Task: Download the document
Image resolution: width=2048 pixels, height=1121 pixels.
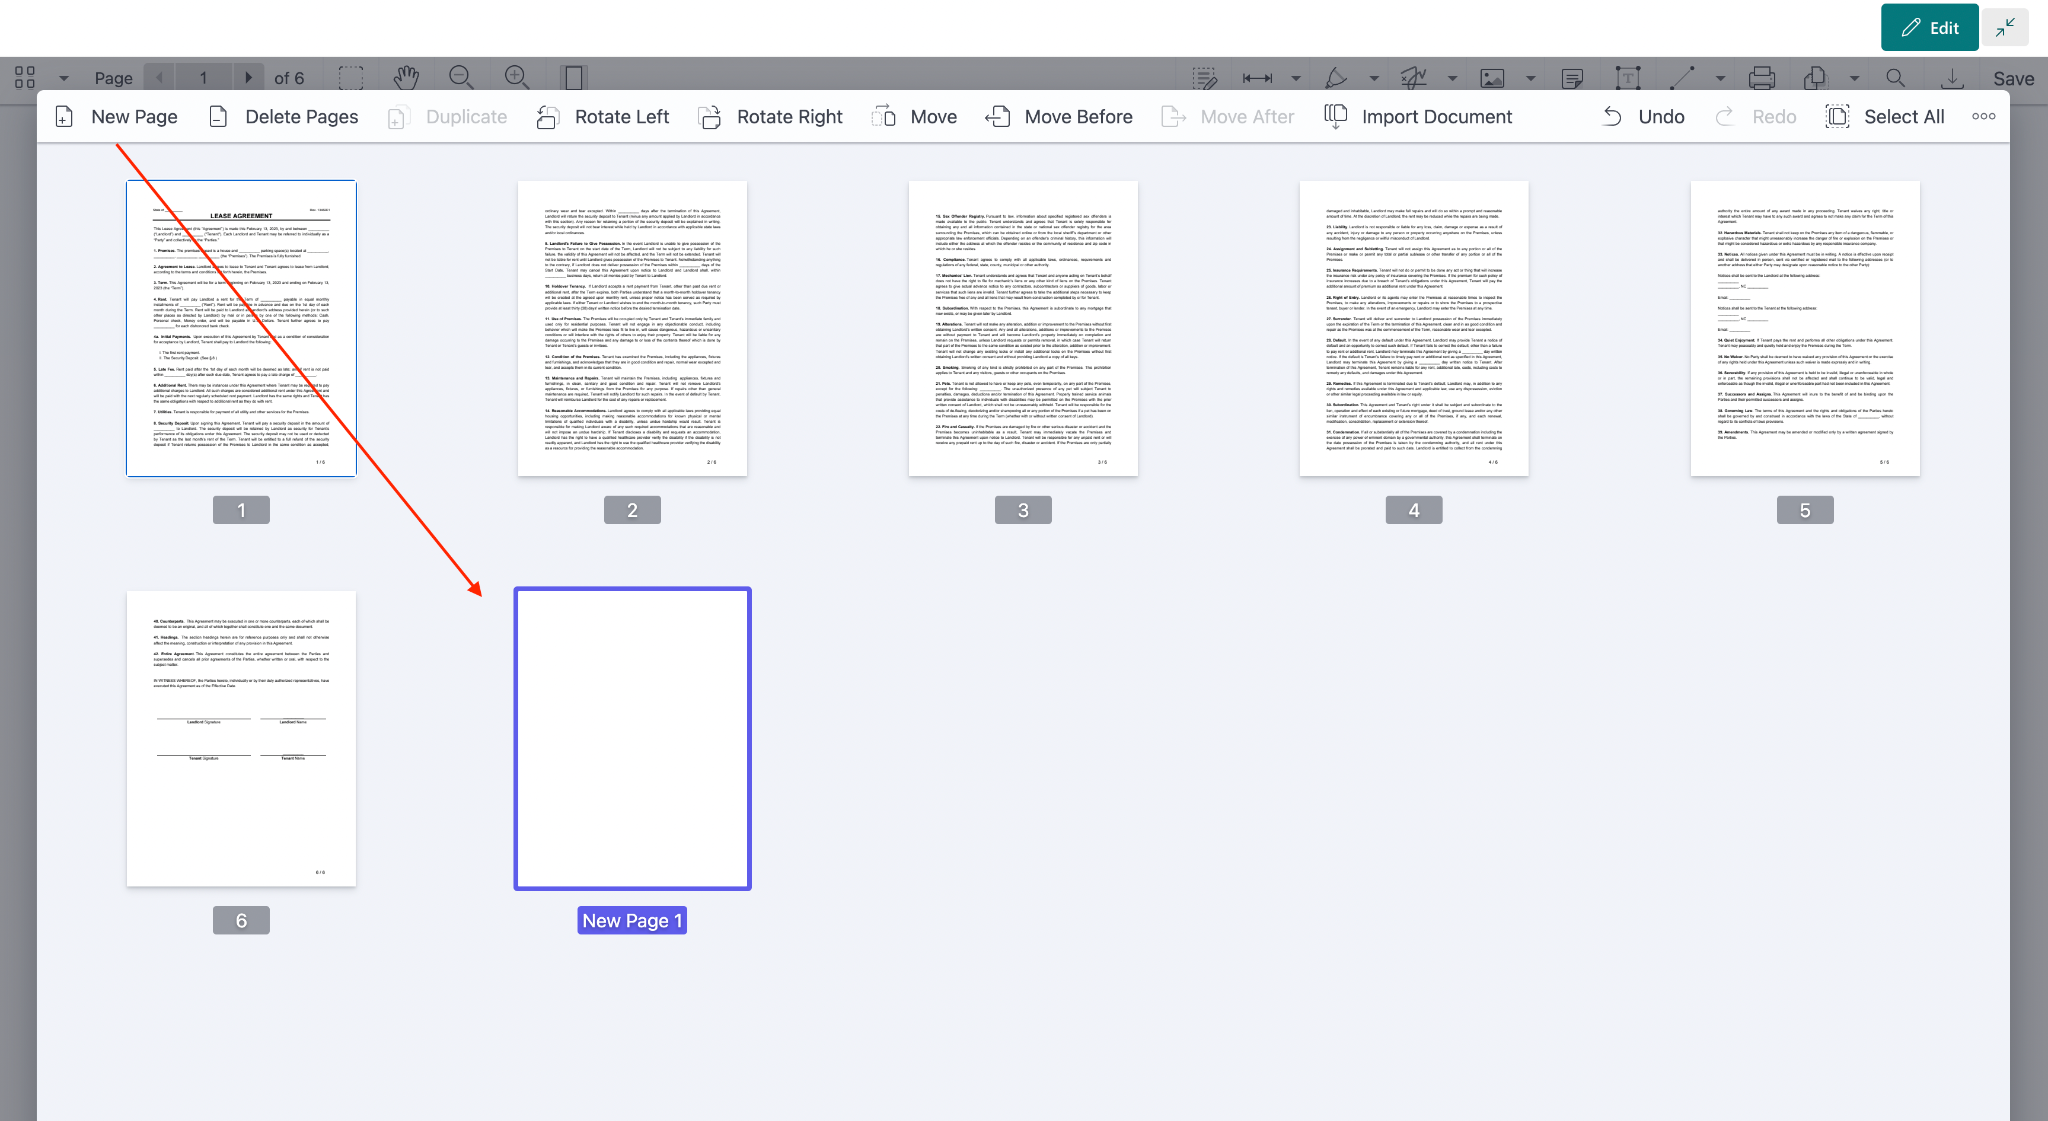Action: [x=1953, y=77]
